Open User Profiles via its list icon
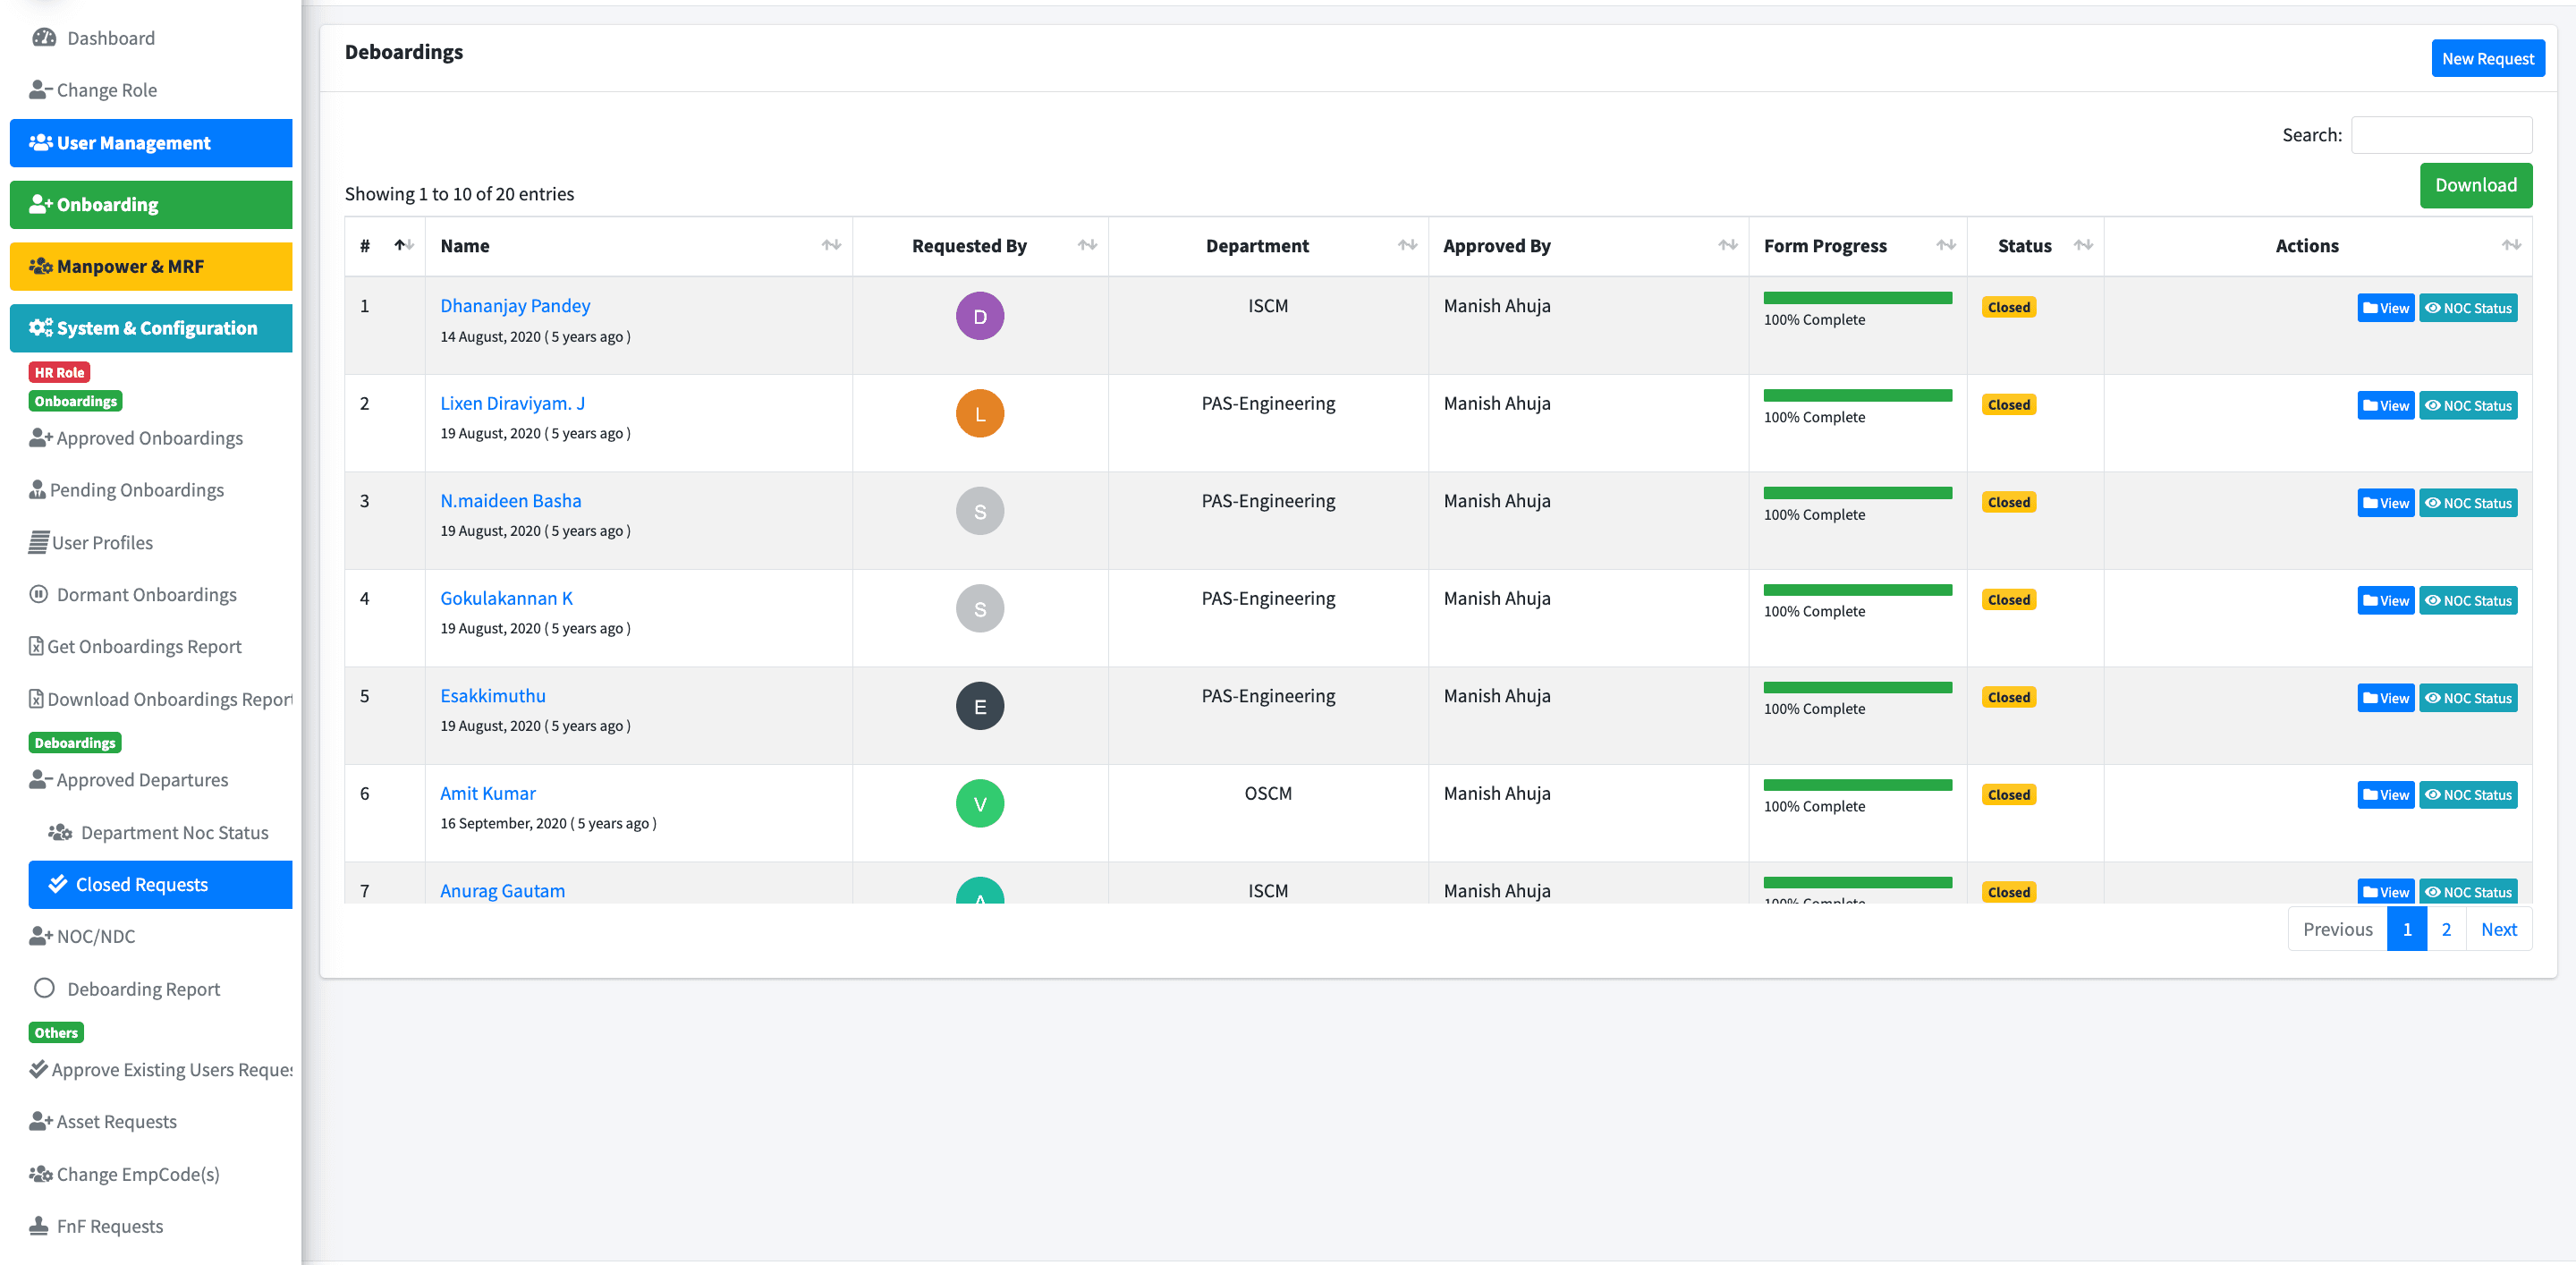2576x1265 pixels. 38,542
